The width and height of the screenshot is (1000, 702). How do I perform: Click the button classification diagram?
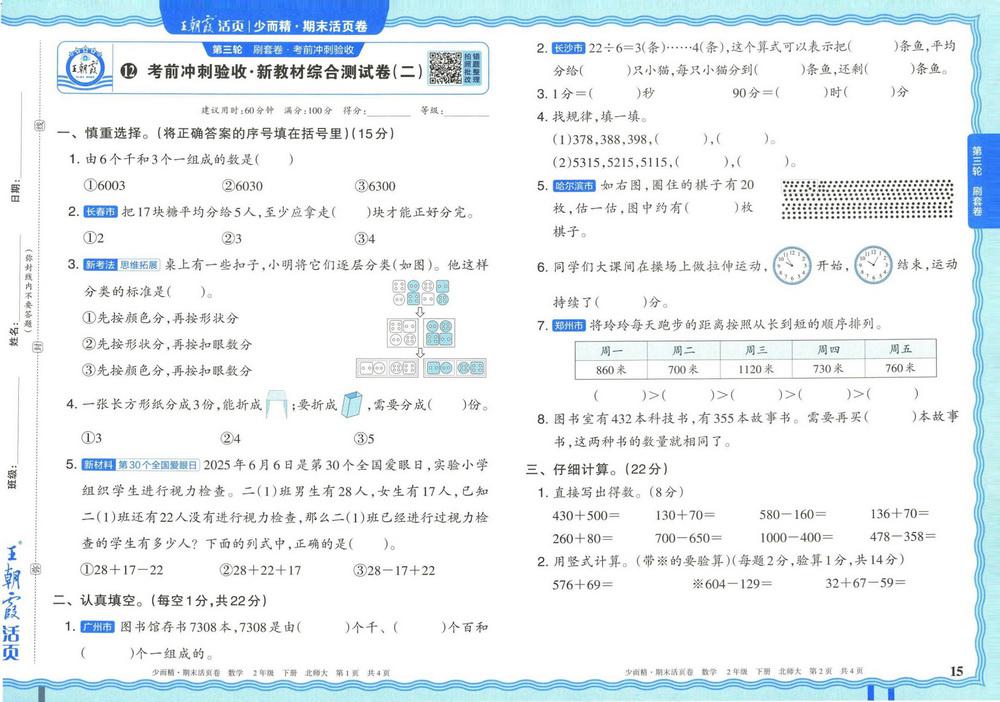pyautogui.click(x=421, y=328)
